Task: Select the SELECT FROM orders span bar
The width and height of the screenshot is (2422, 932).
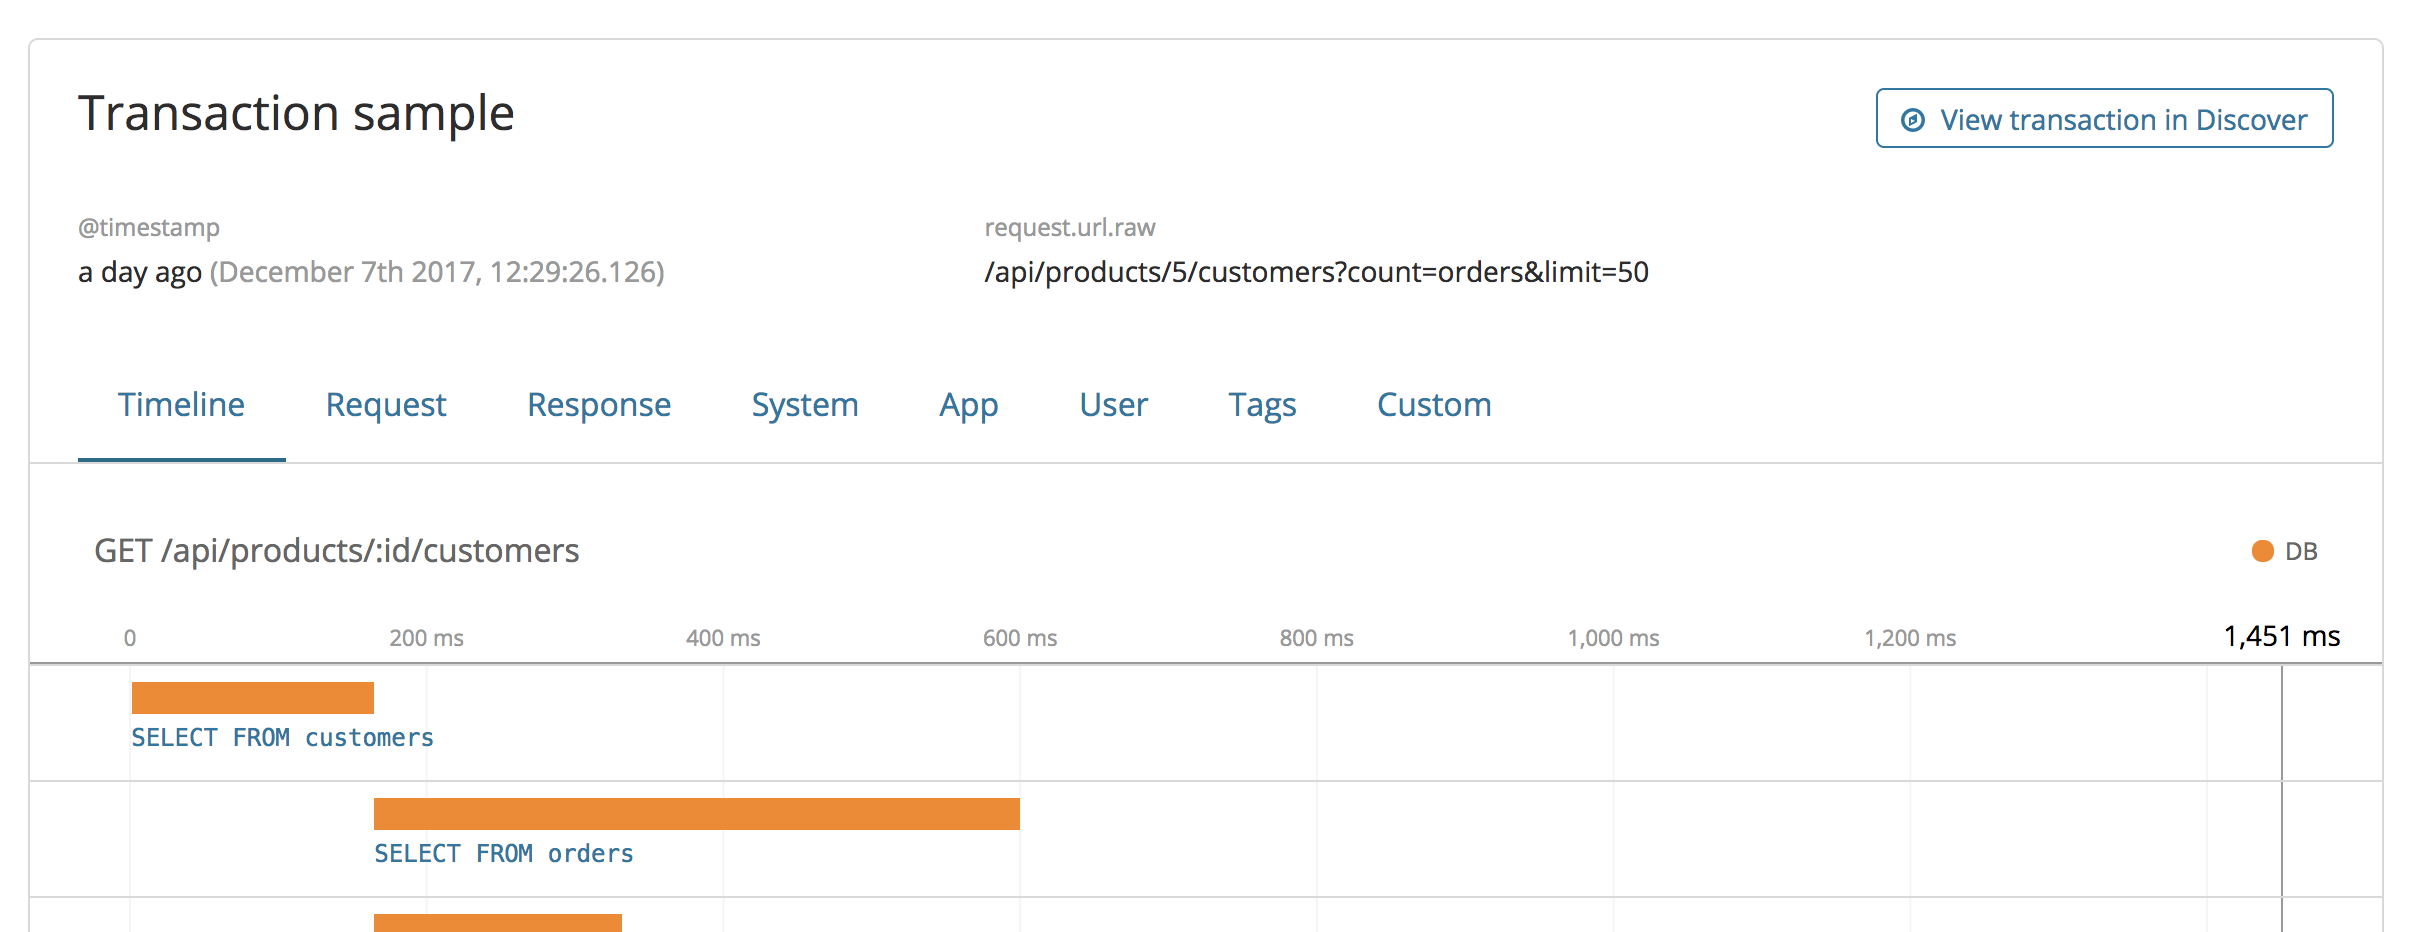Action: coord(695,812)
